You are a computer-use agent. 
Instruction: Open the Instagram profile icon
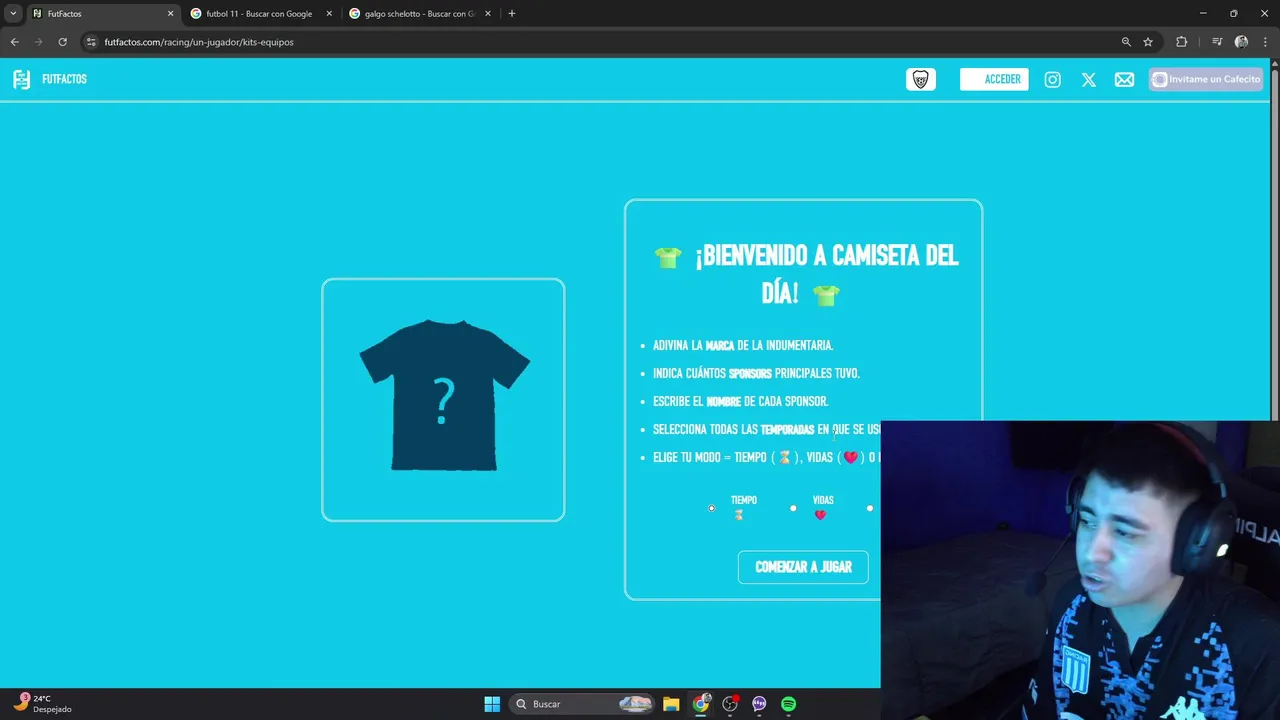click(1052, 79)
